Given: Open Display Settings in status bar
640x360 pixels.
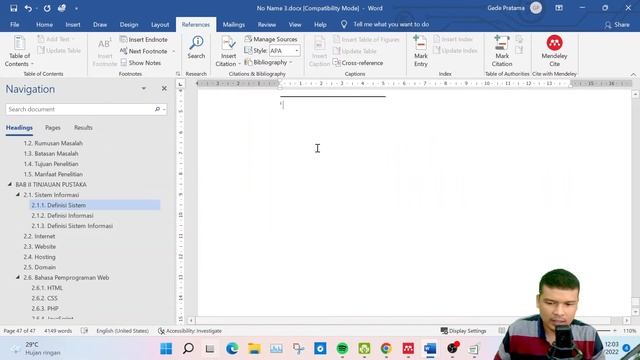Looking at the screenshot, I should 463,331.
